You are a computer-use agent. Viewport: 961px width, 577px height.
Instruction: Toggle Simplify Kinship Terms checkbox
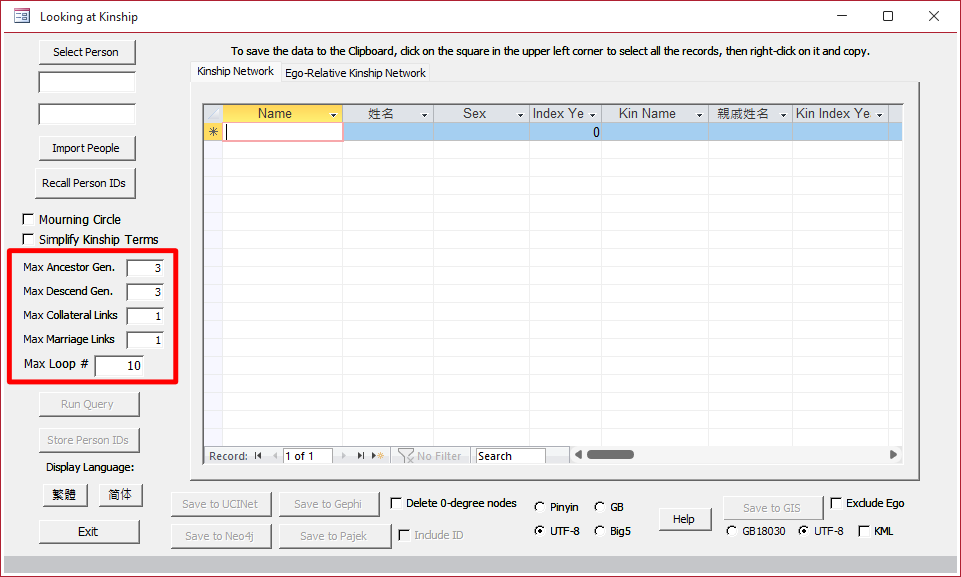click(x=28, y=240)
